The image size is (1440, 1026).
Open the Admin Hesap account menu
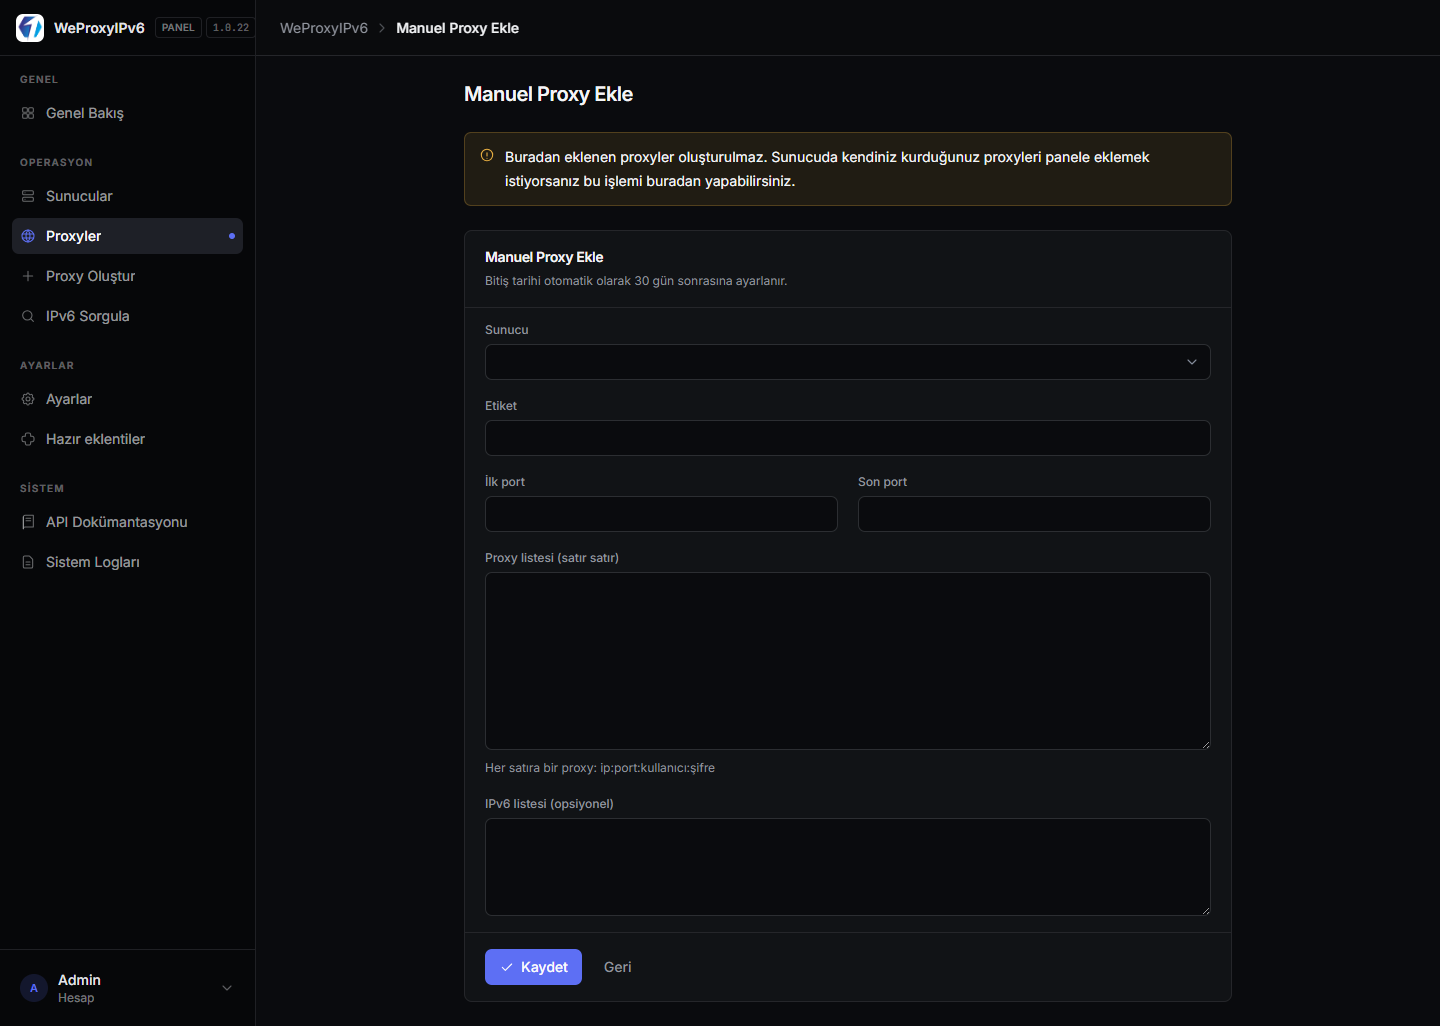(x=127, y=988)
